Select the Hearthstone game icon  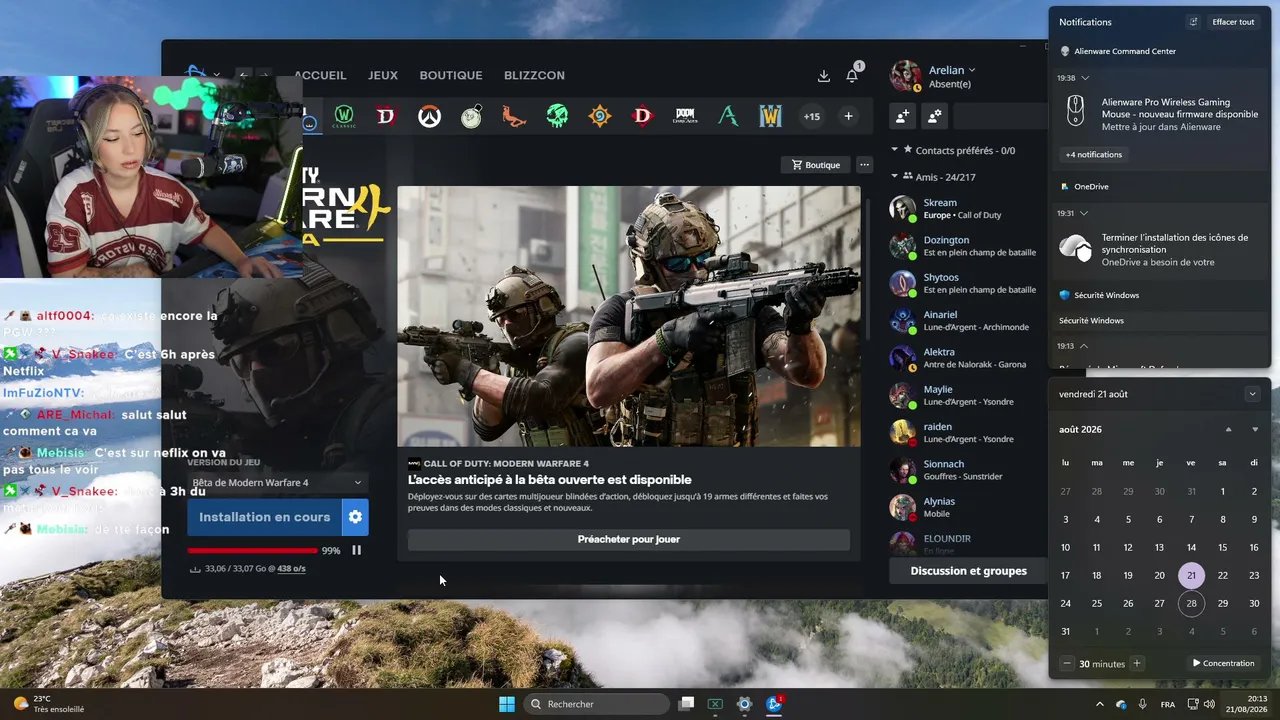tap(600, 116)
